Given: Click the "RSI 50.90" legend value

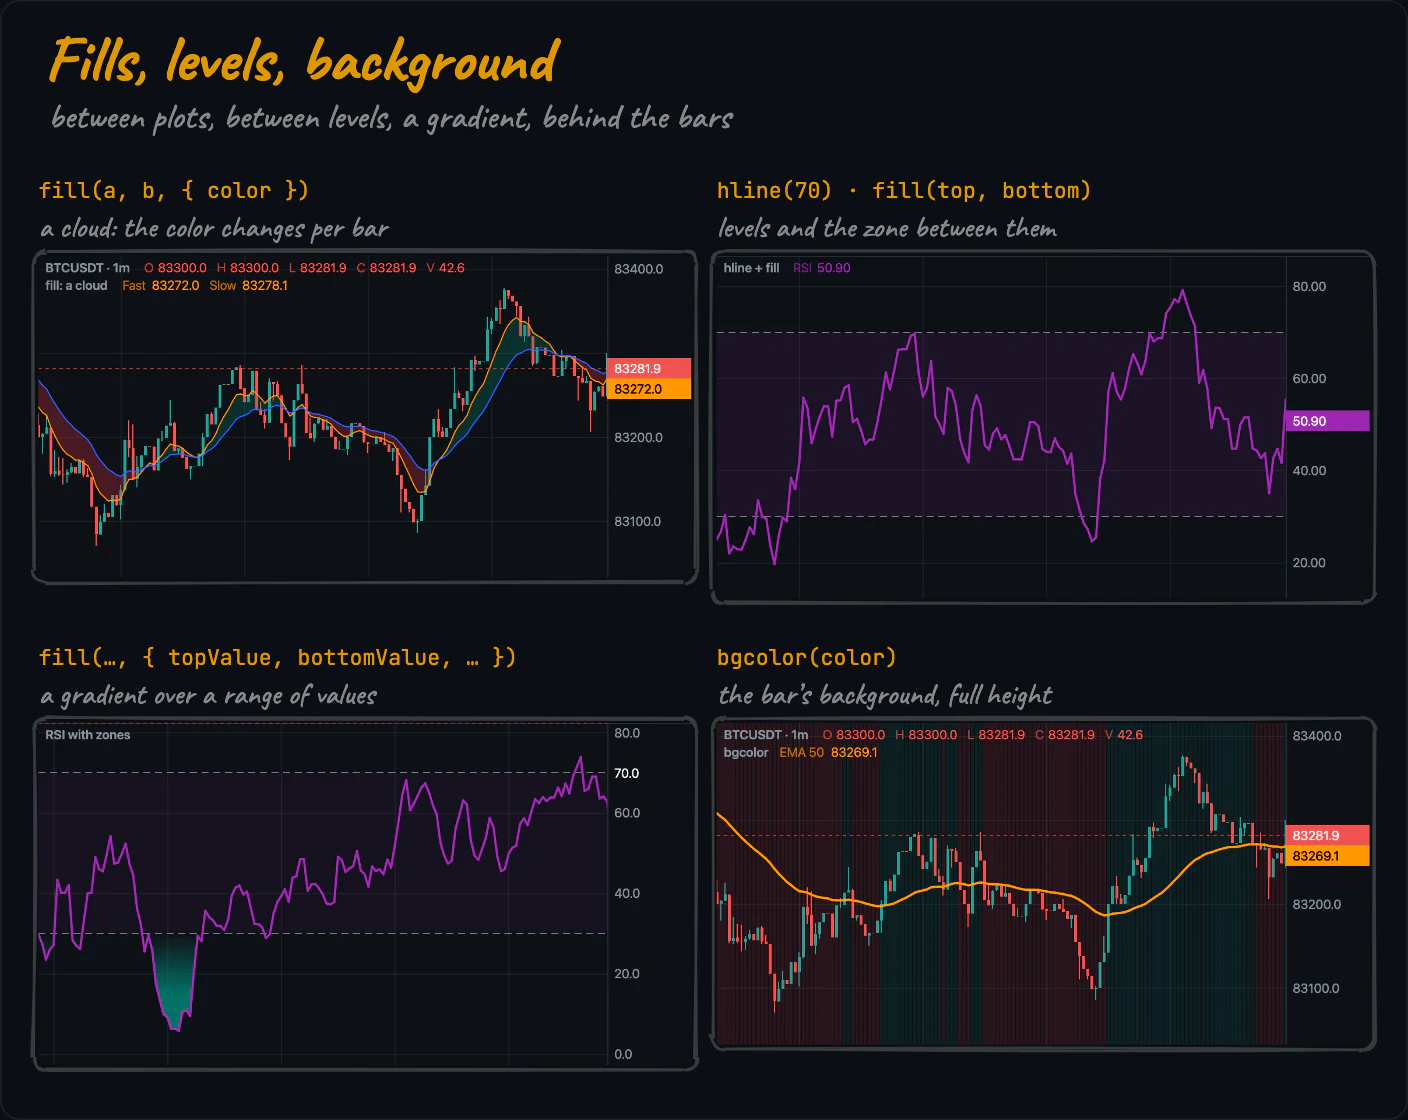Looking at the screenshot, I should tap(822, 268).
